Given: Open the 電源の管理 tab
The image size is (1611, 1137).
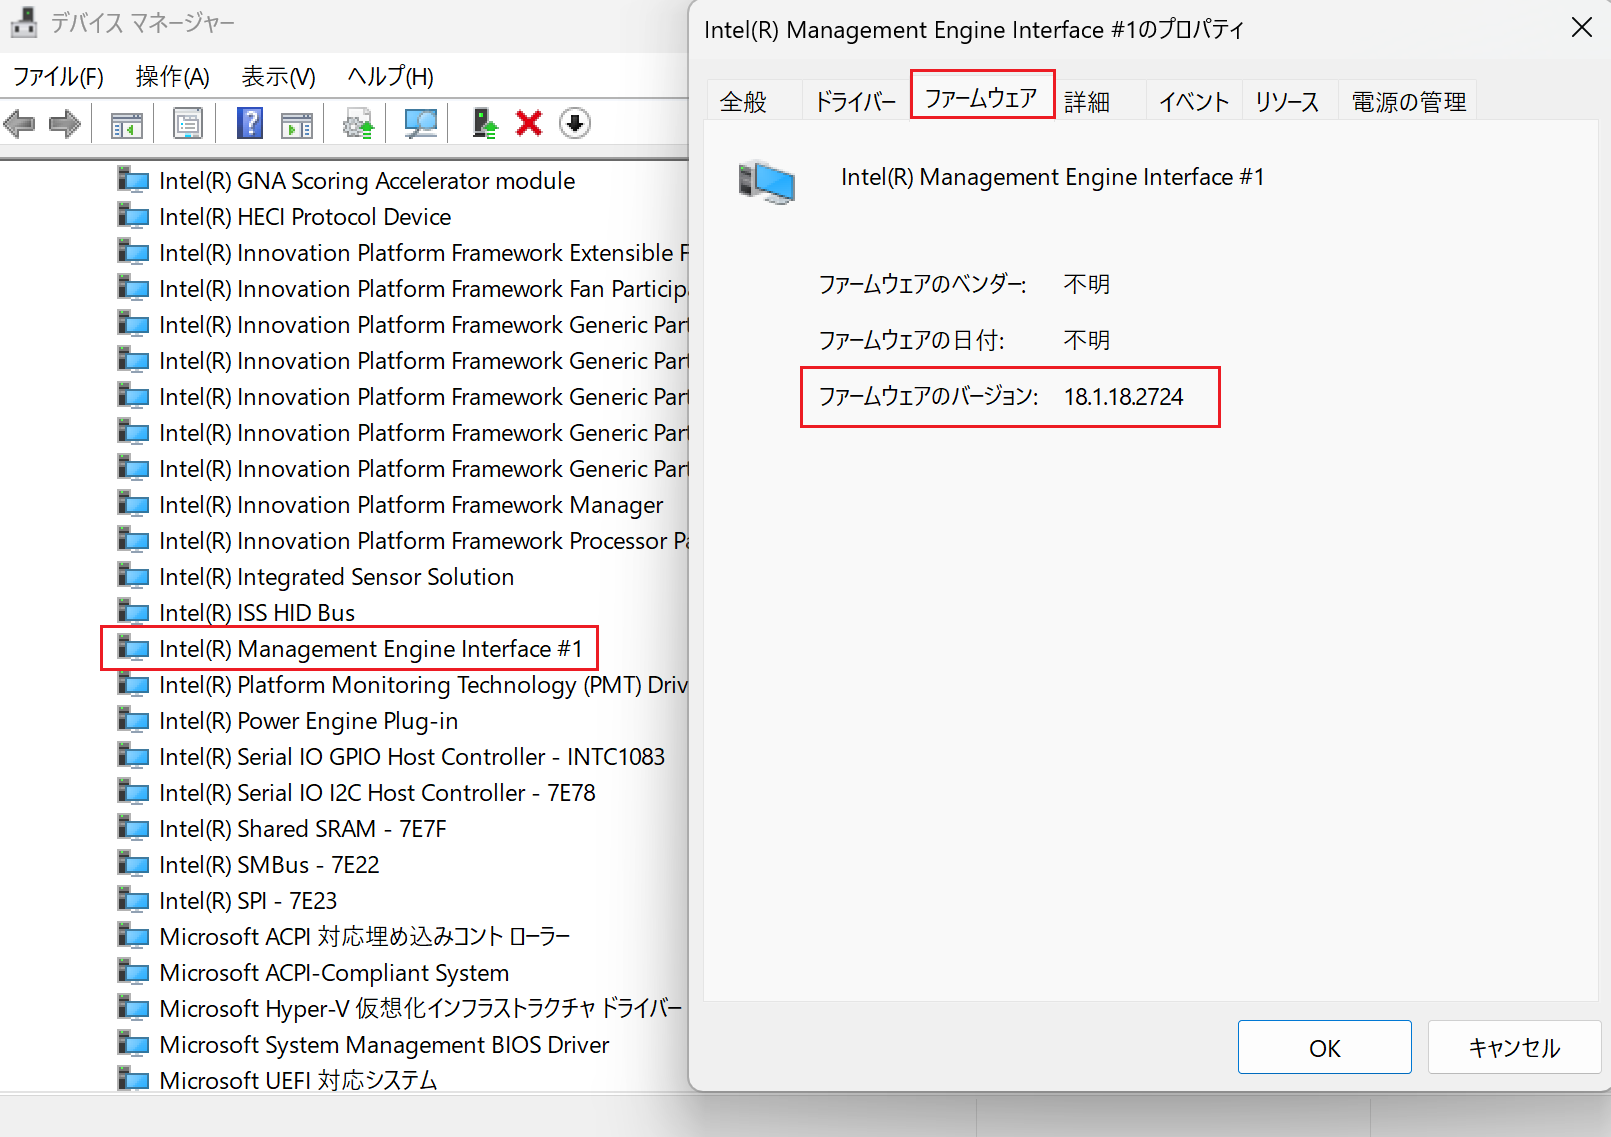Looking at the screenshot, I should 1408,102.
